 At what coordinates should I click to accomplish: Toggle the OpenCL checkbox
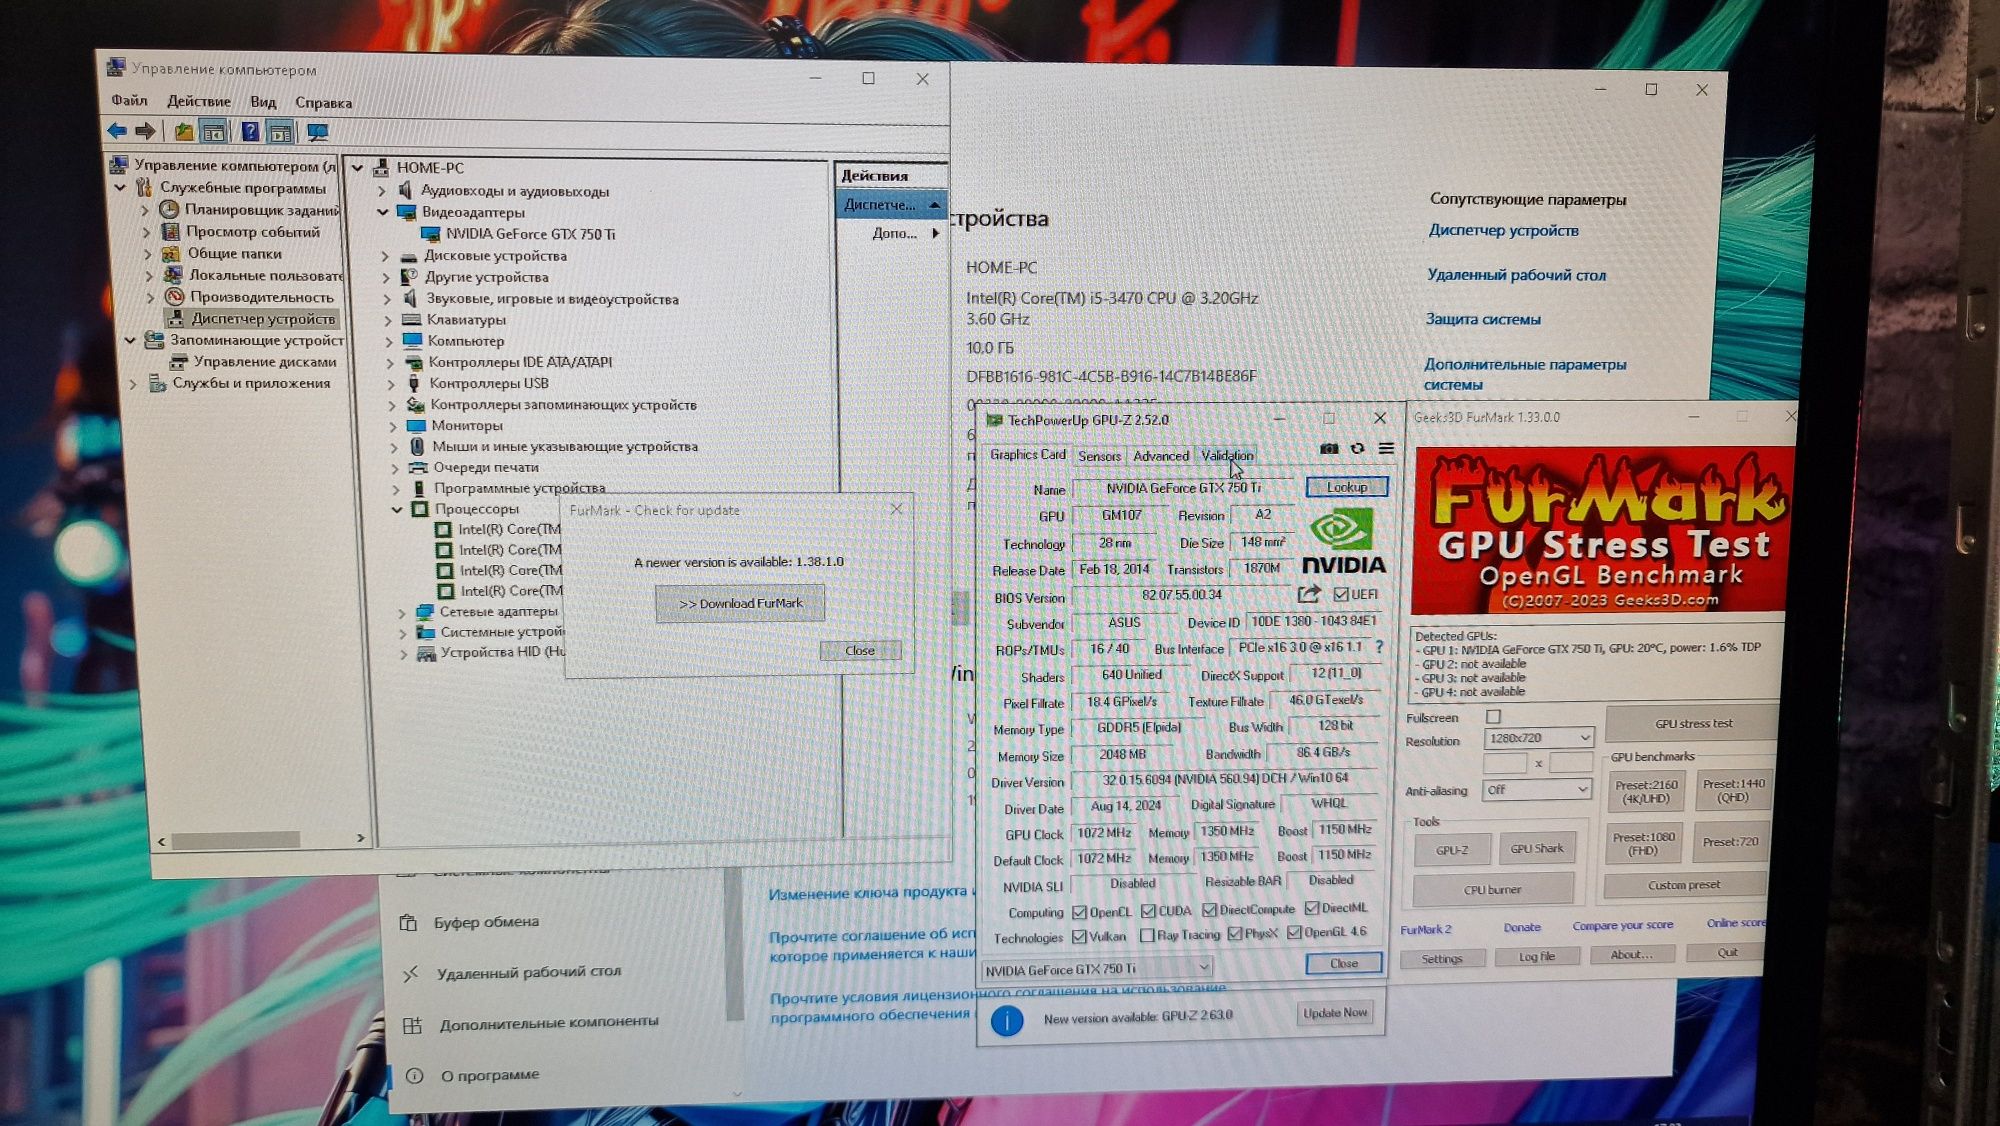tap(1079, 912)
